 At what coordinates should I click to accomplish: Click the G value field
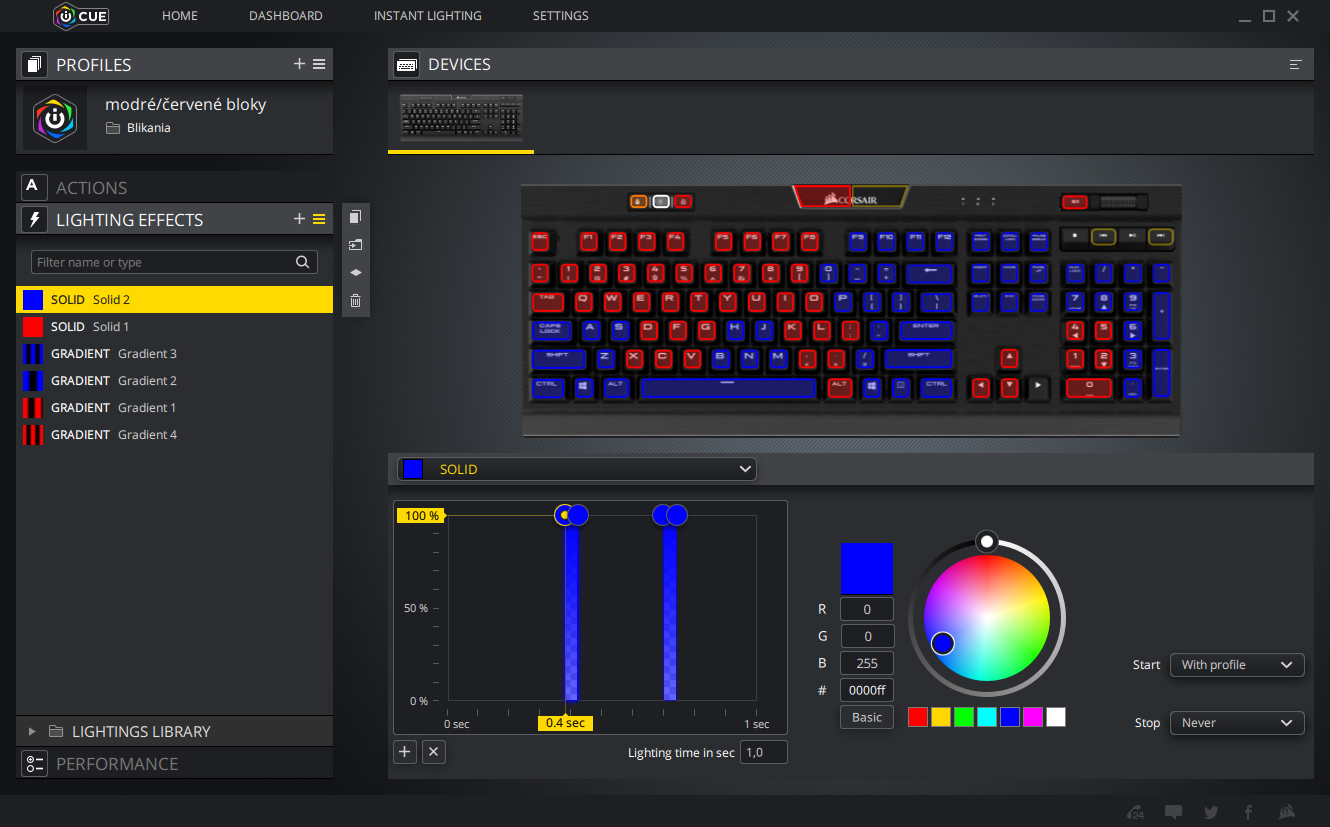[x=867, y=636]
